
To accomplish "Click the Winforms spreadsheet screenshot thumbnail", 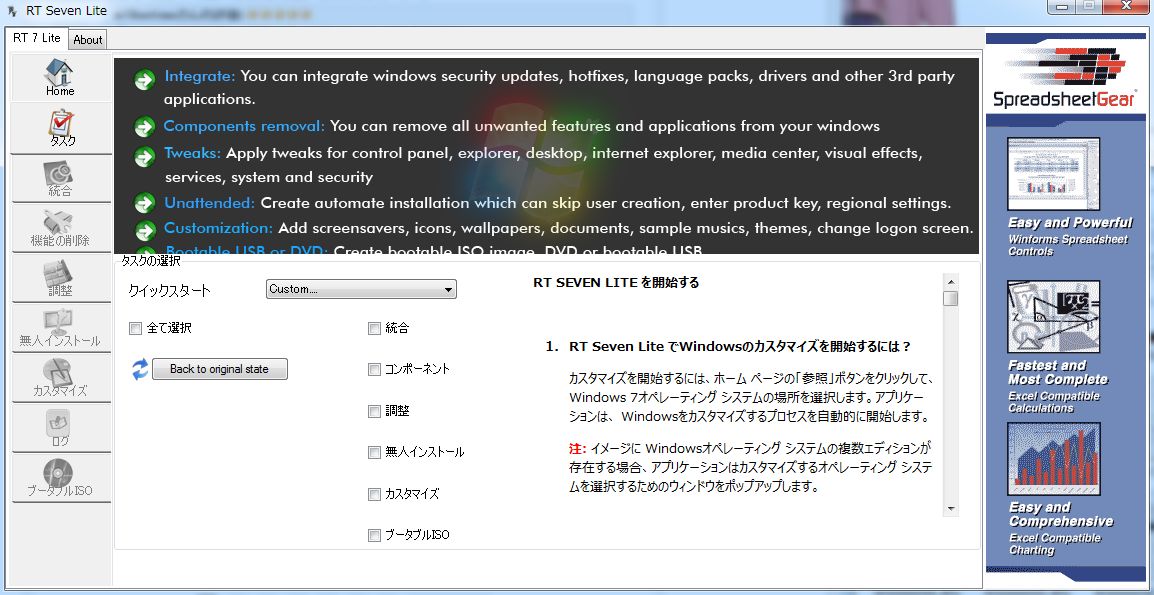I will click(1053, 174).
